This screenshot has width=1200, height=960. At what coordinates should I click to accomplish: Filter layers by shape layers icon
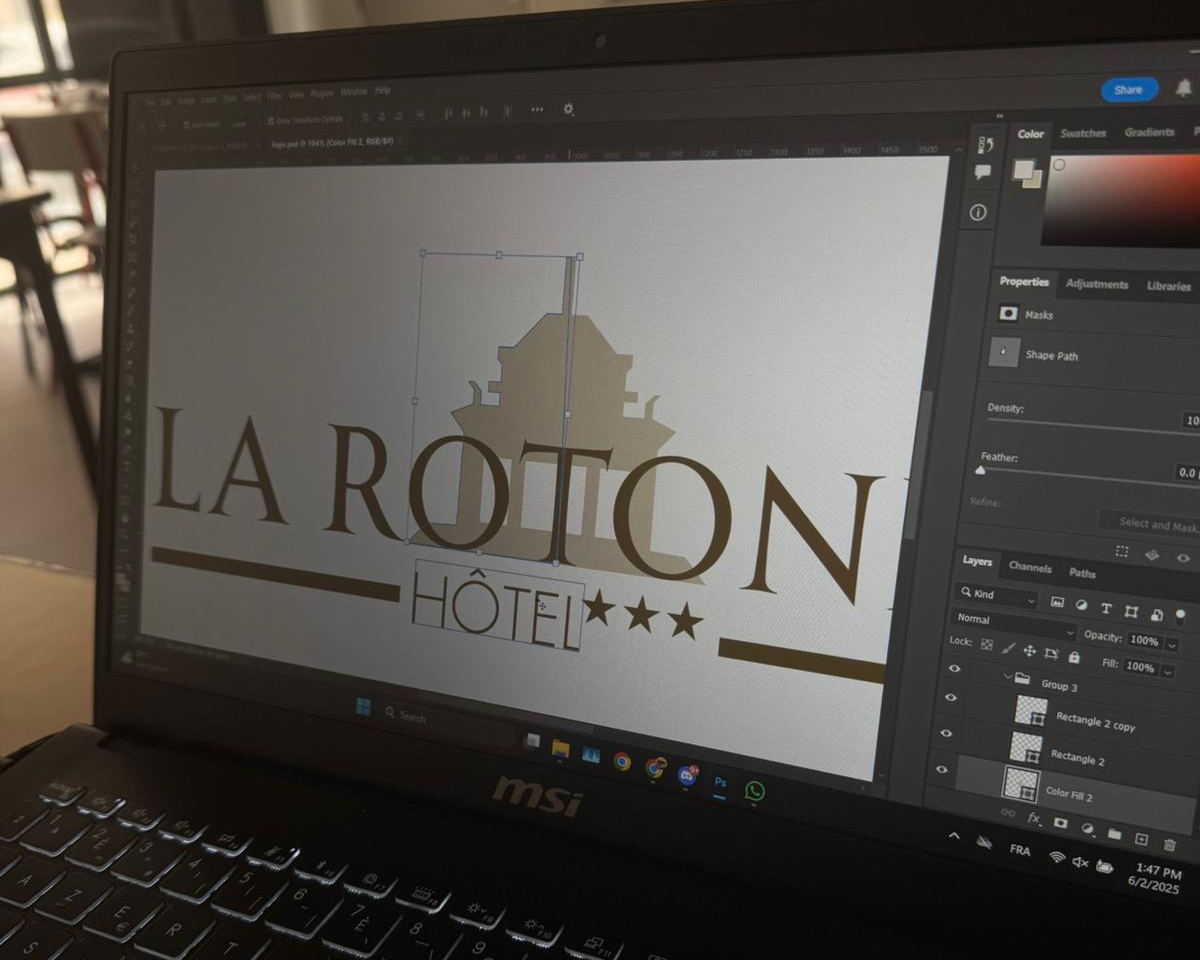pyautogui.click(x=1131, y=612)
